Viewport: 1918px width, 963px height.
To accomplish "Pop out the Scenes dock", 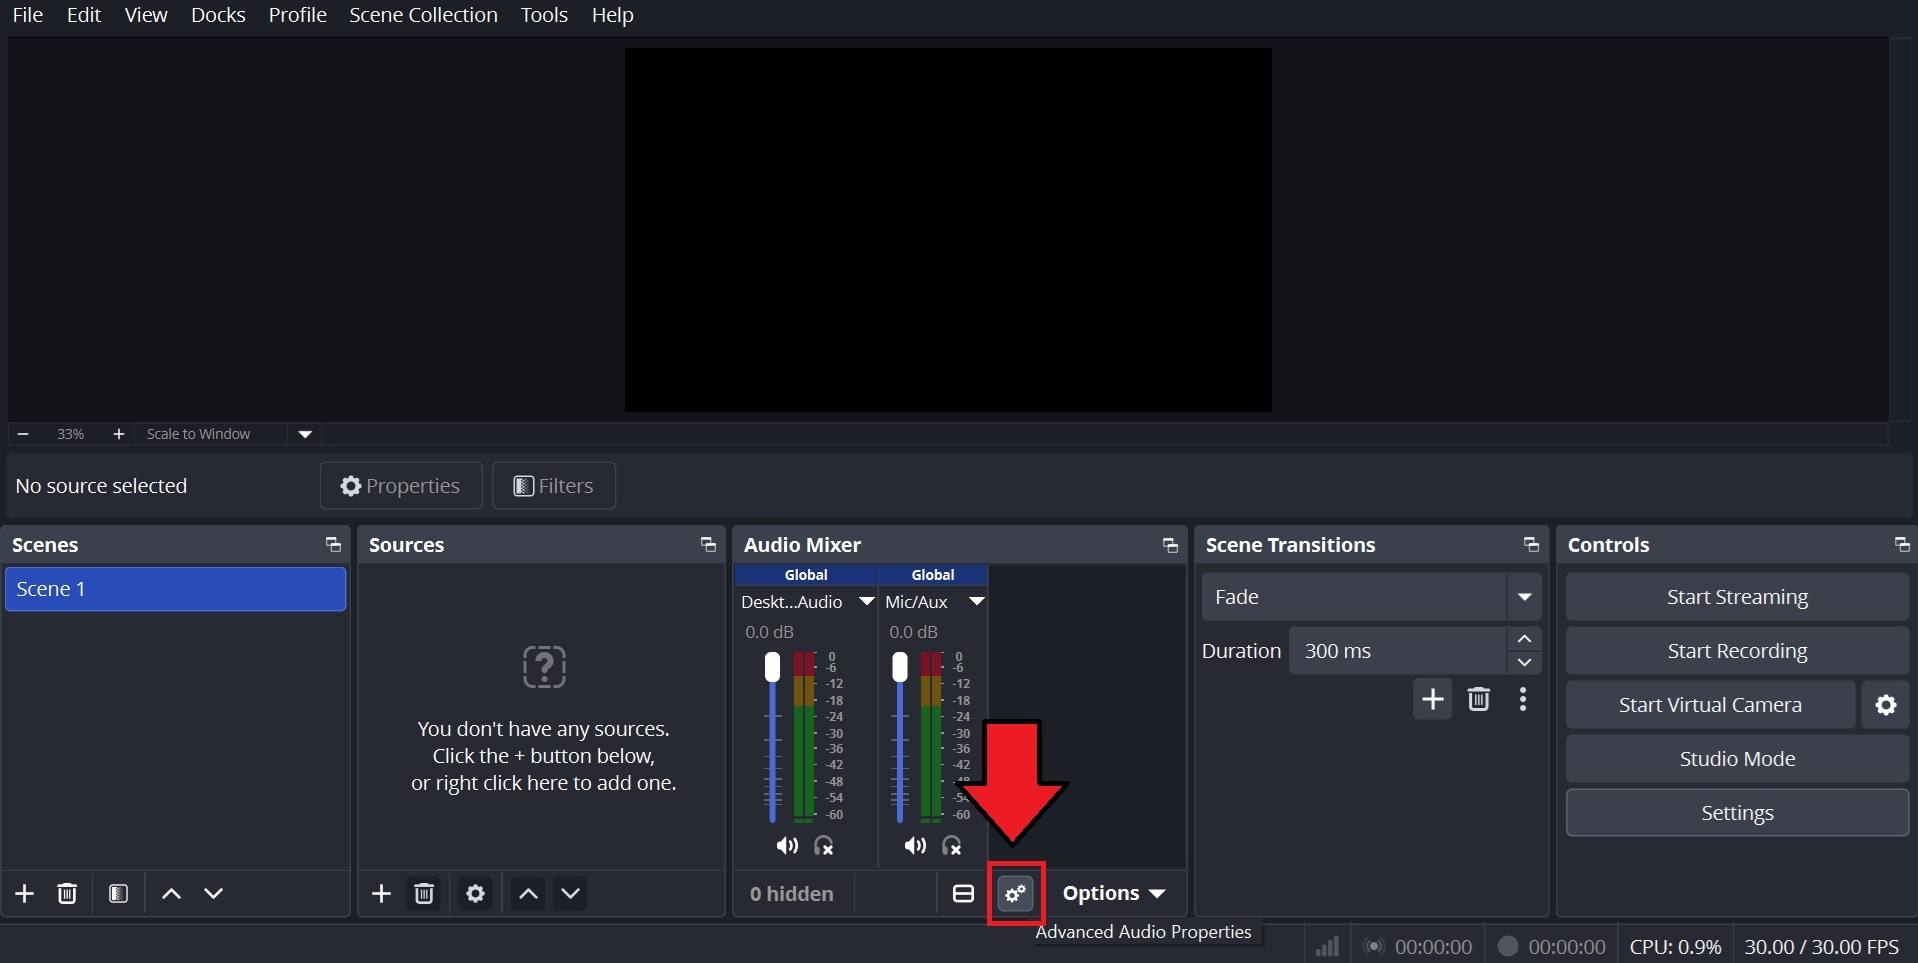I will point(333,545).
